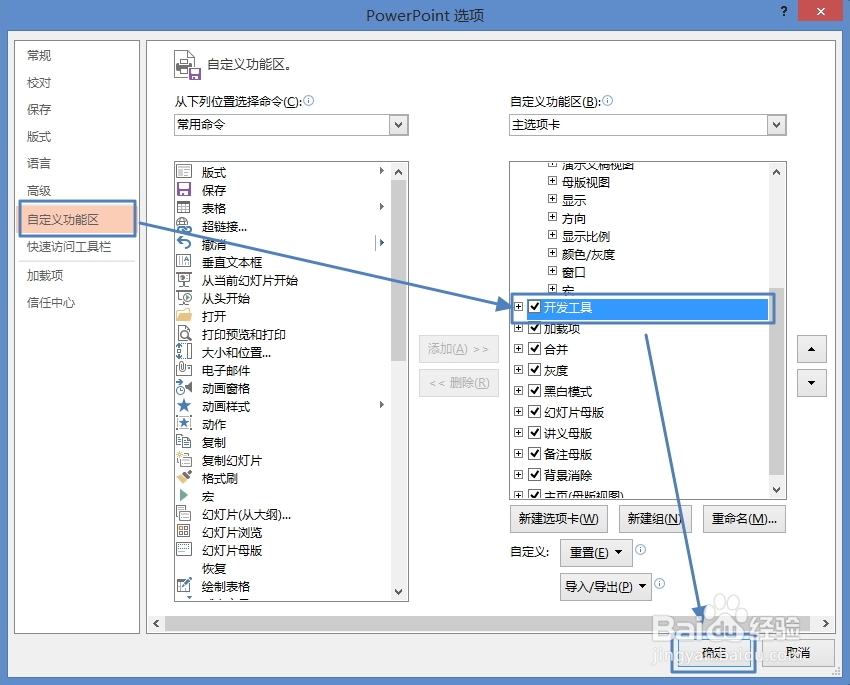Click the 动画窗格 icon
The image size is (850, 685).
184,387
